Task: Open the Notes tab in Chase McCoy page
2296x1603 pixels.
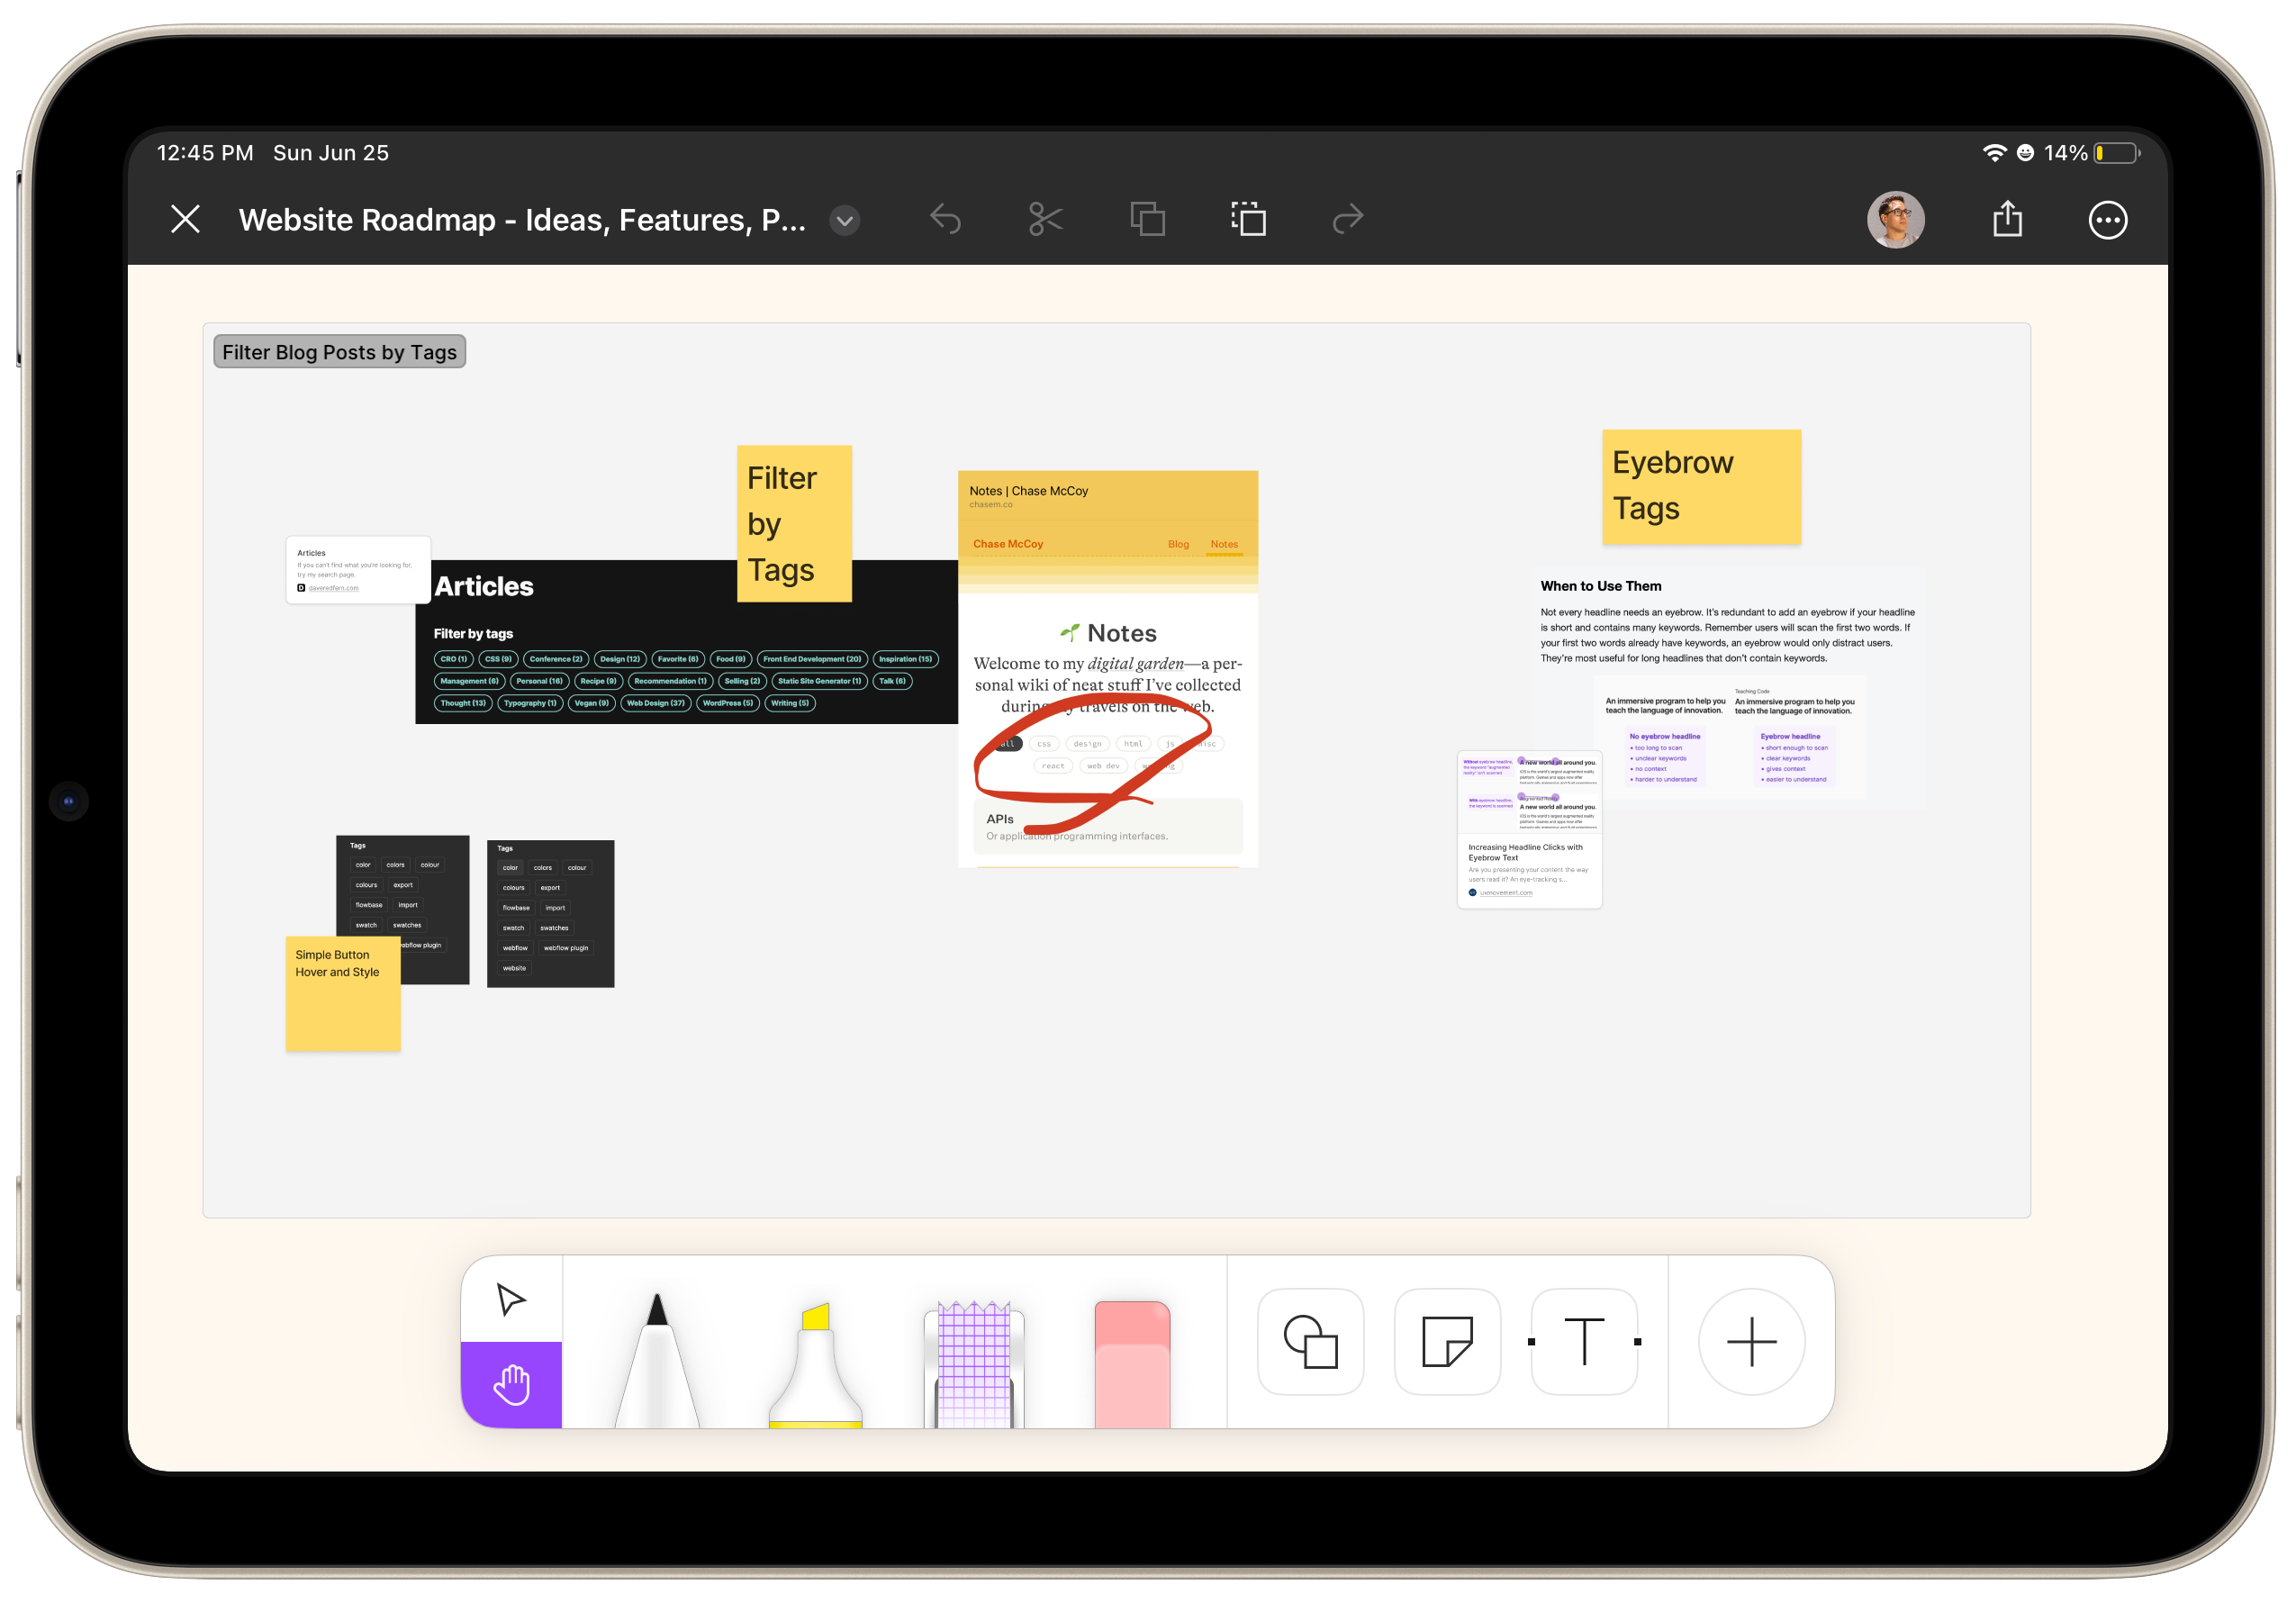Action: [1224, 544]
